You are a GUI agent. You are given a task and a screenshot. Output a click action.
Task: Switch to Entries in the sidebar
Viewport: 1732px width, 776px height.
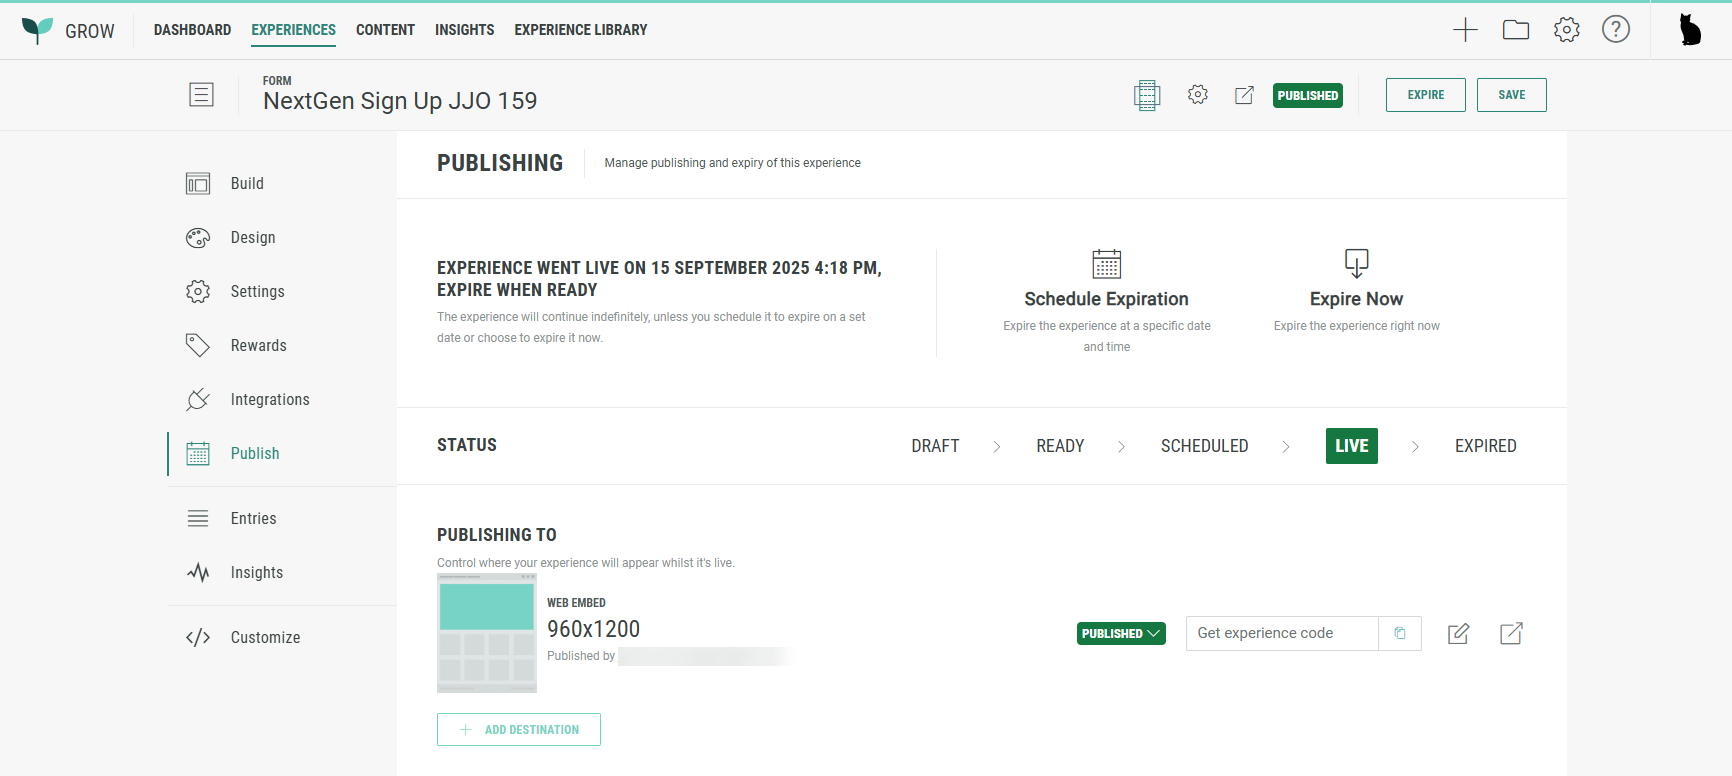click(x=253, y=519)
